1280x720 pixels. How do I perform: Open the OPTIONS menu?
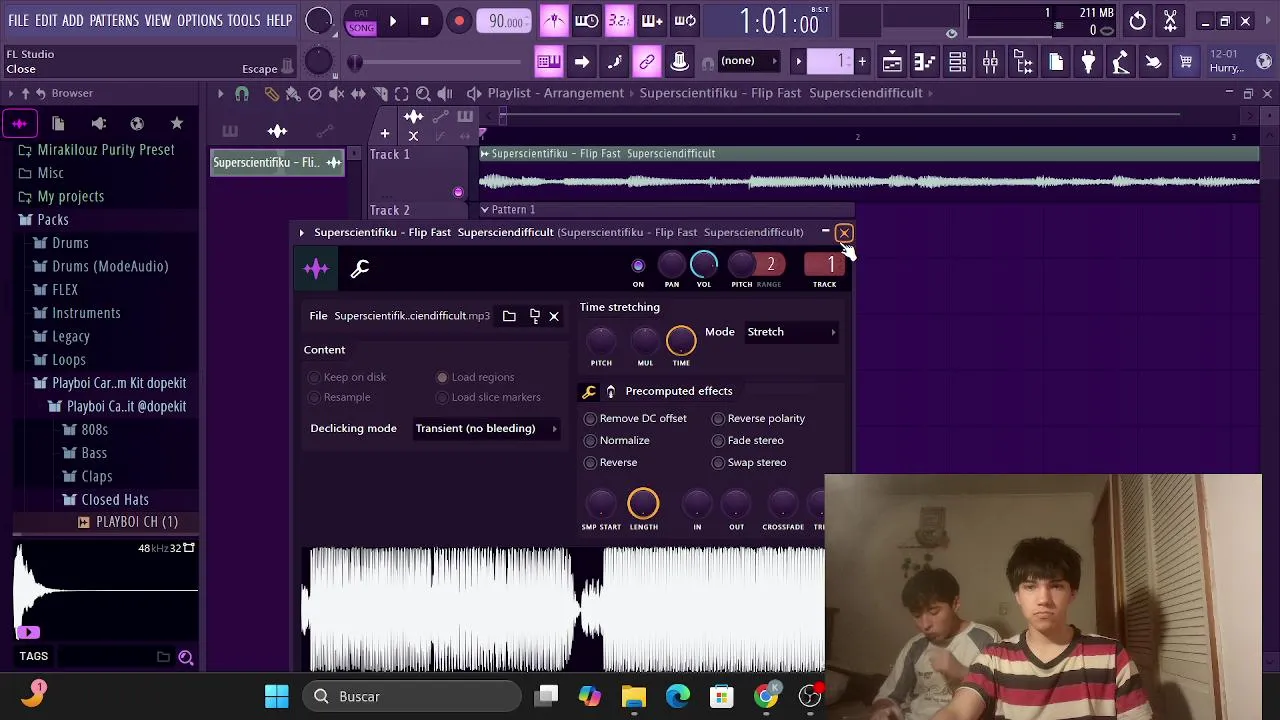(200, 20)
